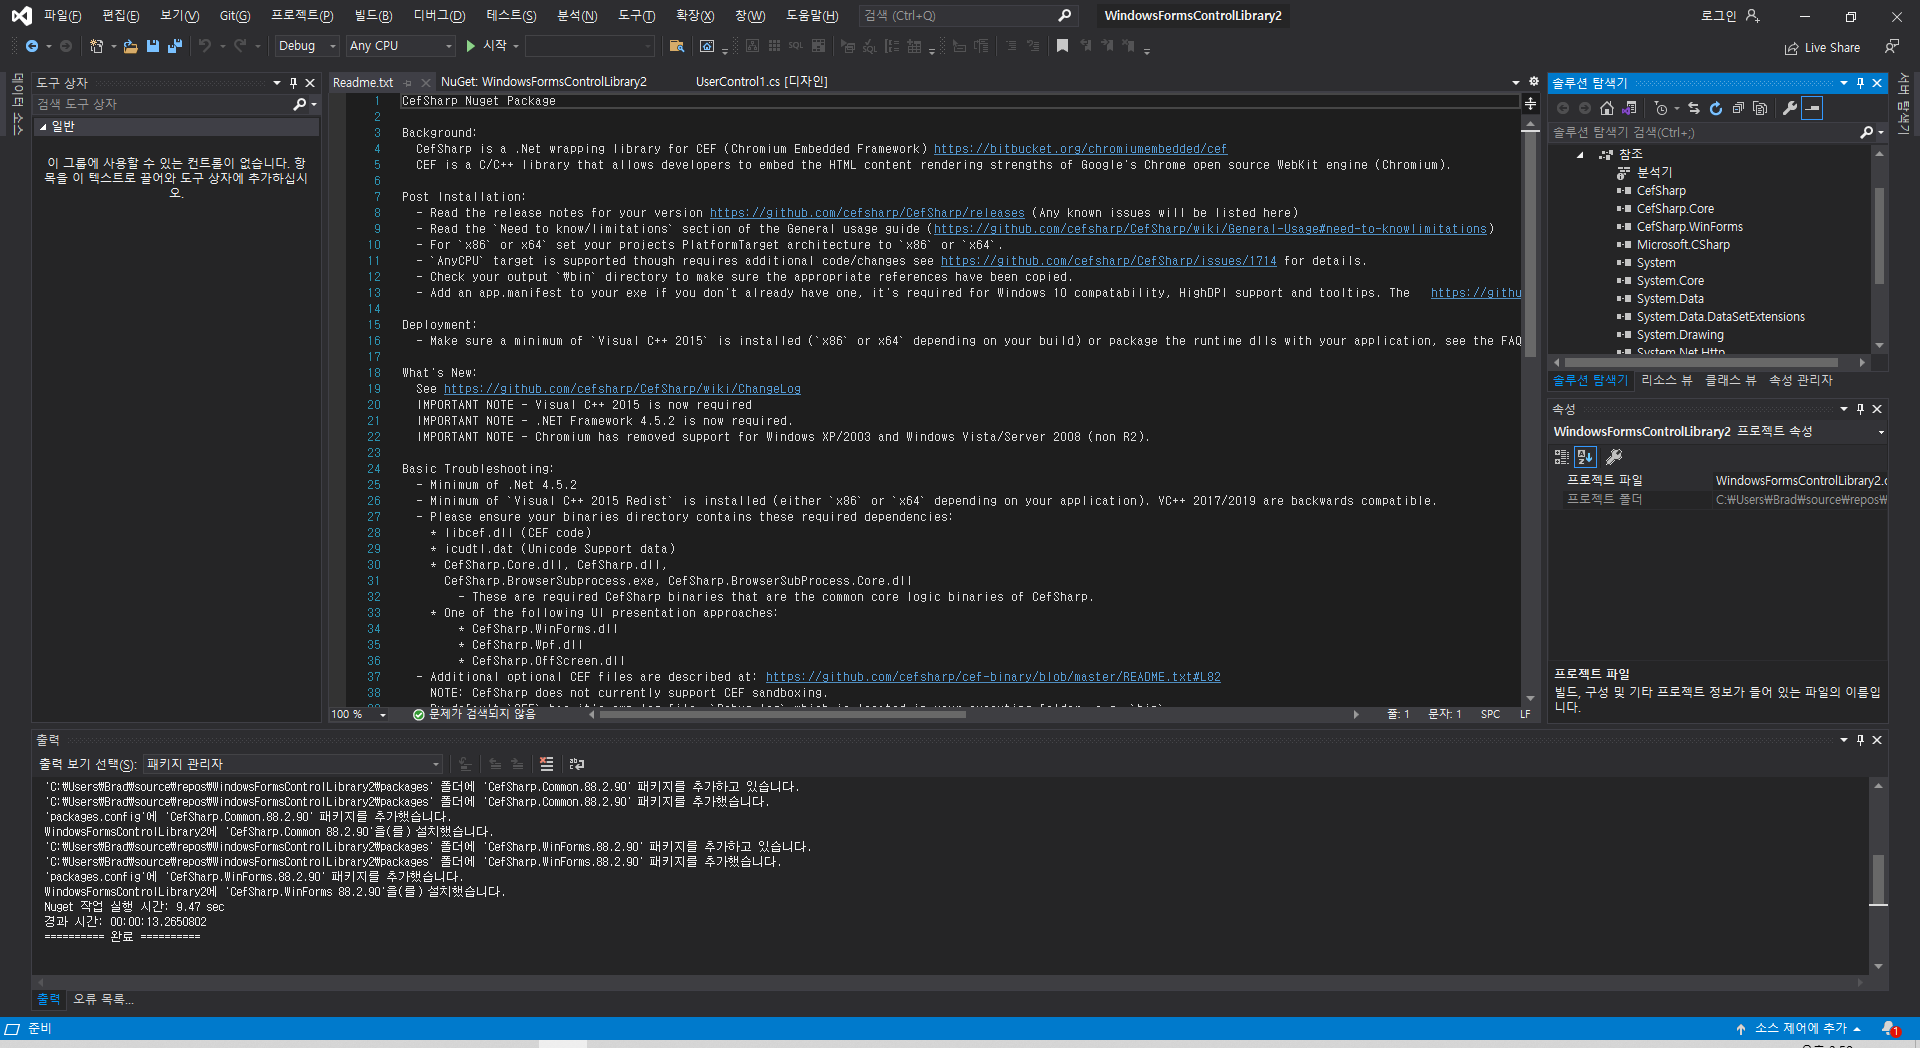Viewport: 1920px width, 1048px height.
Task: Select CefSharp.WinForms reference in Solution Explorer
Action: pyautogui.click(x=1689, y=227)
